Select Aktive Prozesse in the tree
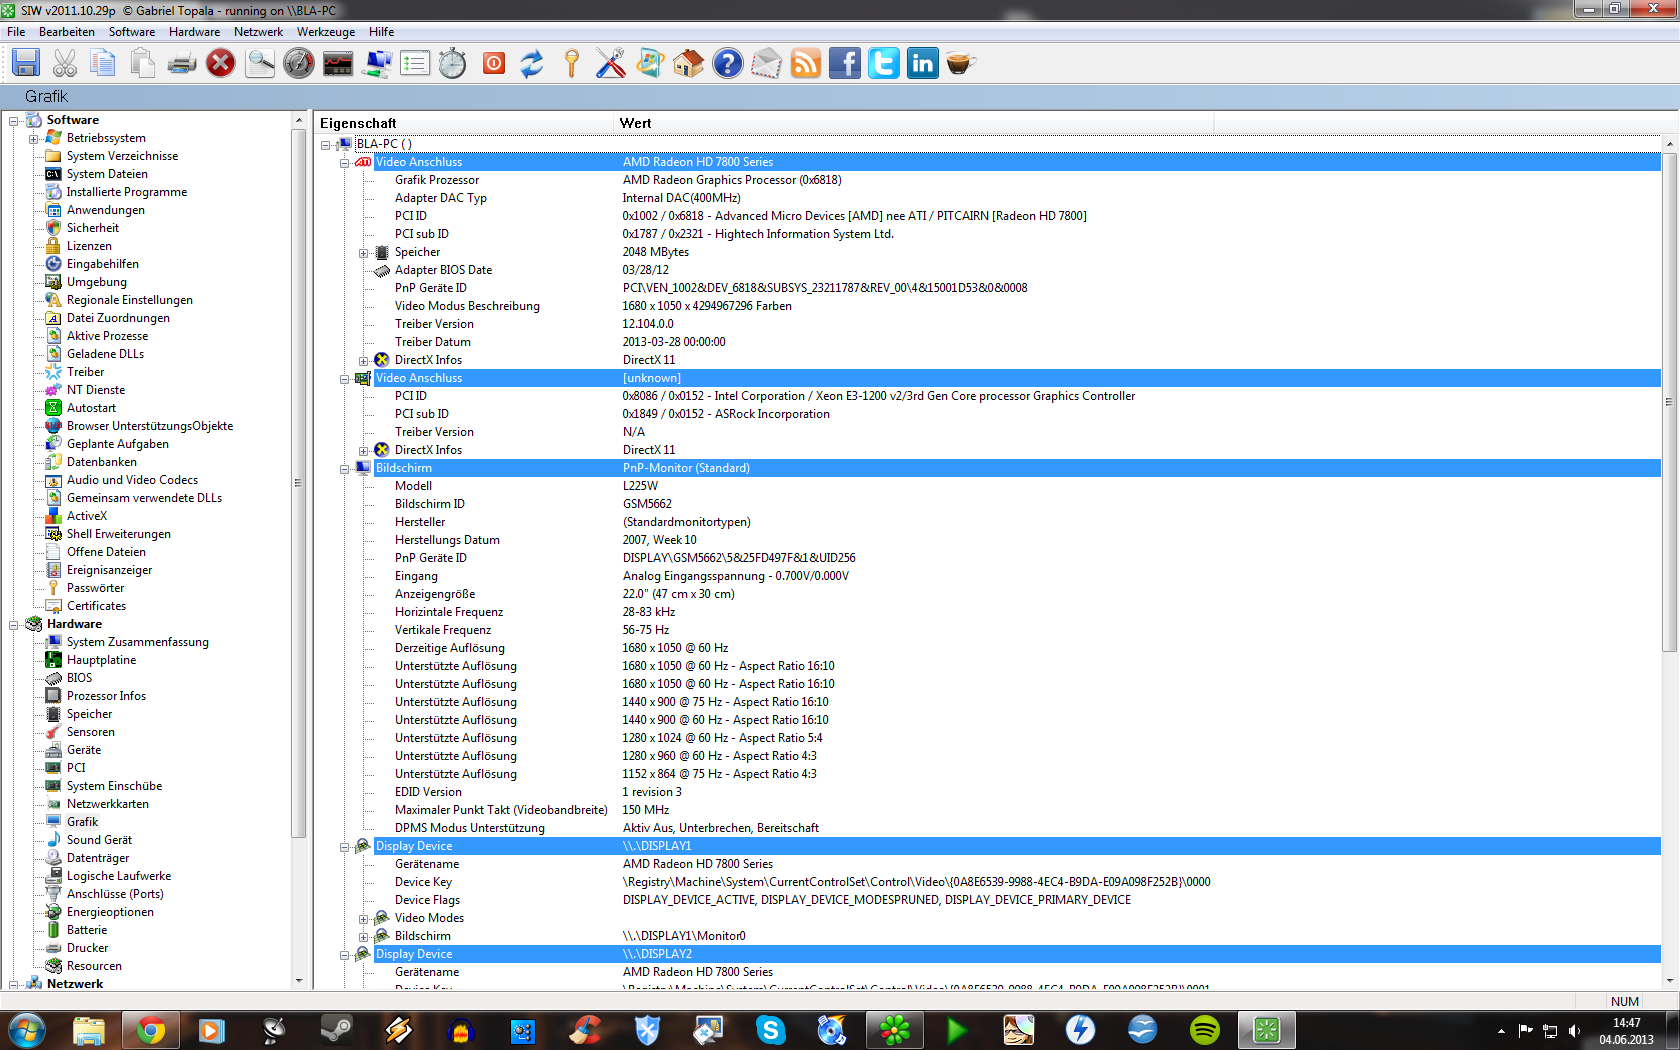The height and width of the screenshot is (1050, 1680). pyautogui.click(x=107, y=336)
